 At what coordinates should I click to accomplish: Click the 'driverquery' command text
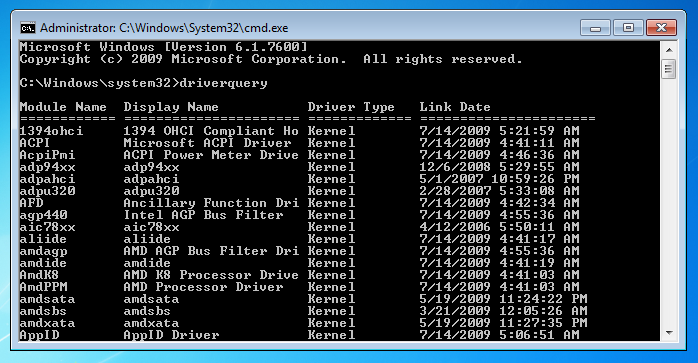click(223, 83)
